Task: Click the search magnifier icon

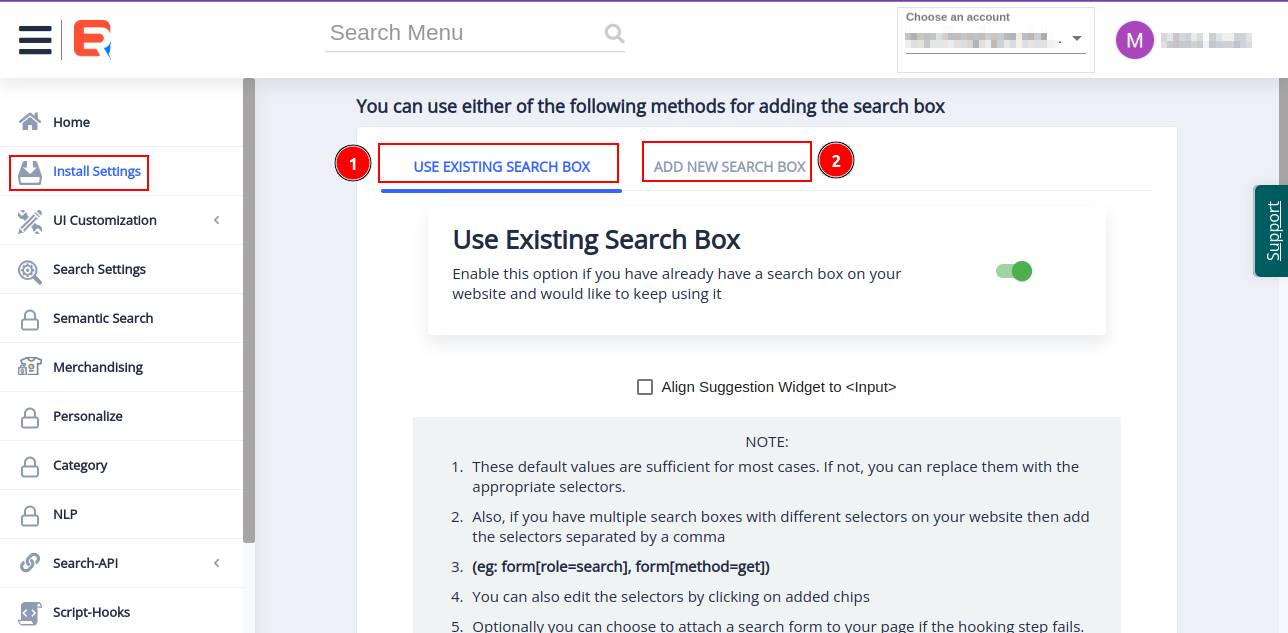Action: 614,34
